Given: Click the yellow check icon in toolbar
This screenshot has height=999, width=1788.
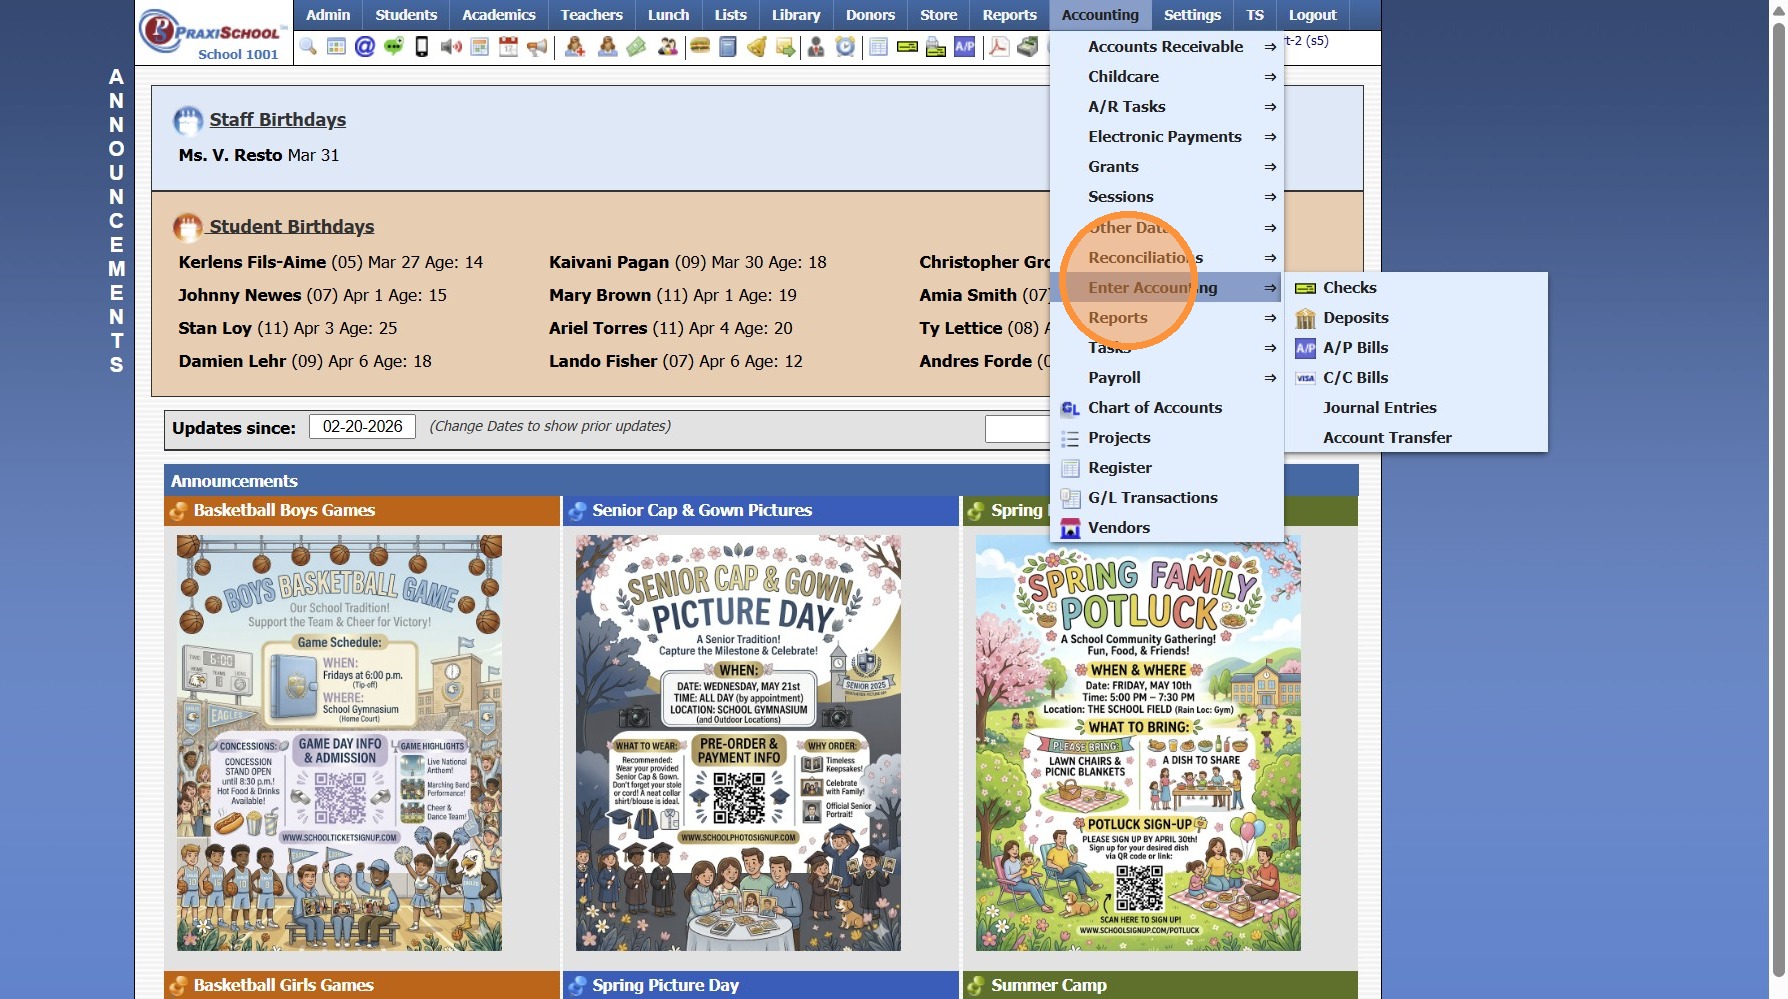Looking at the screenshot, I should click(907, 46).
